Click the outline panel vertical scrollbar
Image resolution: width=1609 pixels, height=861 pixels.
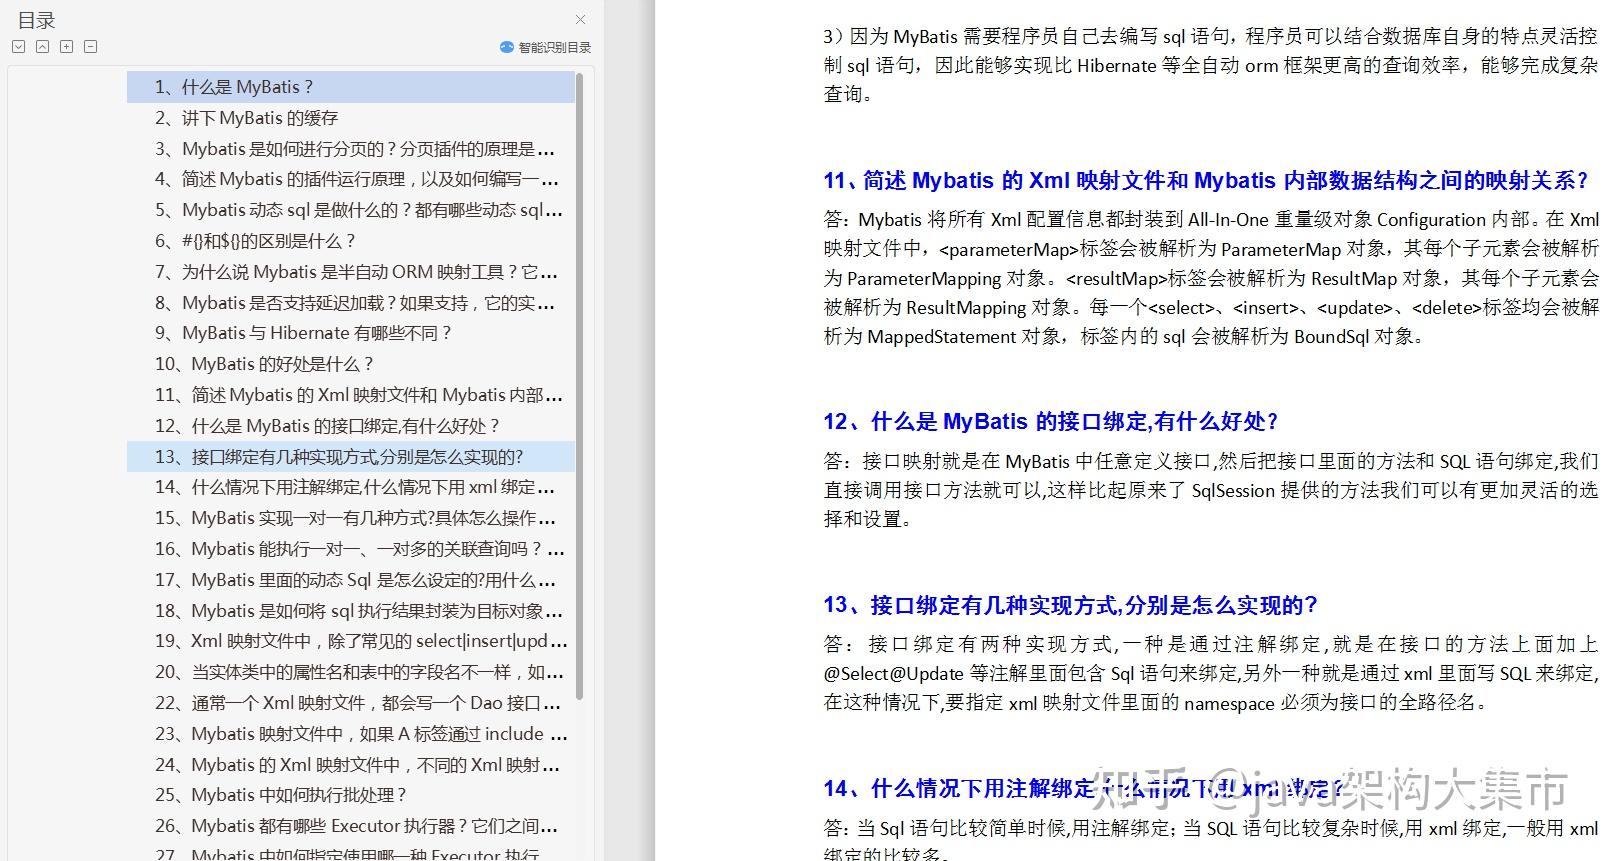[x=581, y=385]
